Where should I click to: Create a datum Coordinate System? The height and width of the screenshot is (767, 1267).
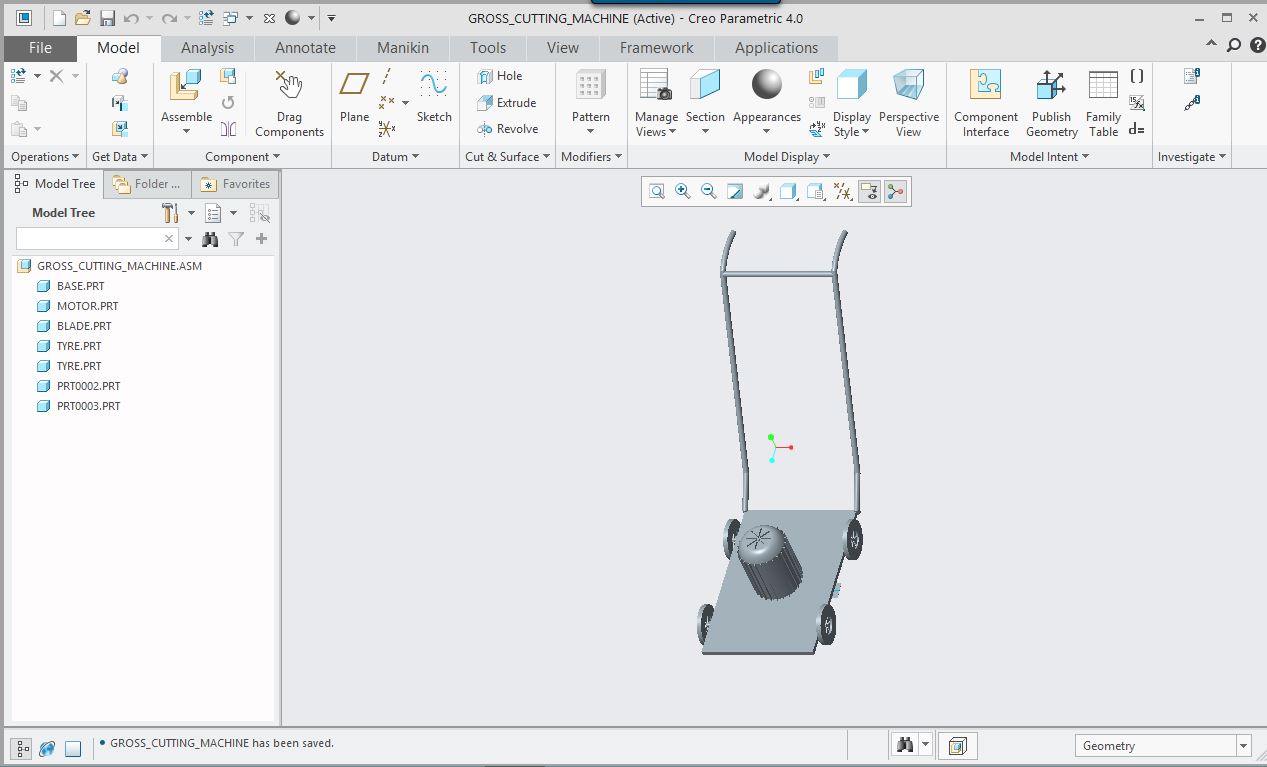387,128
